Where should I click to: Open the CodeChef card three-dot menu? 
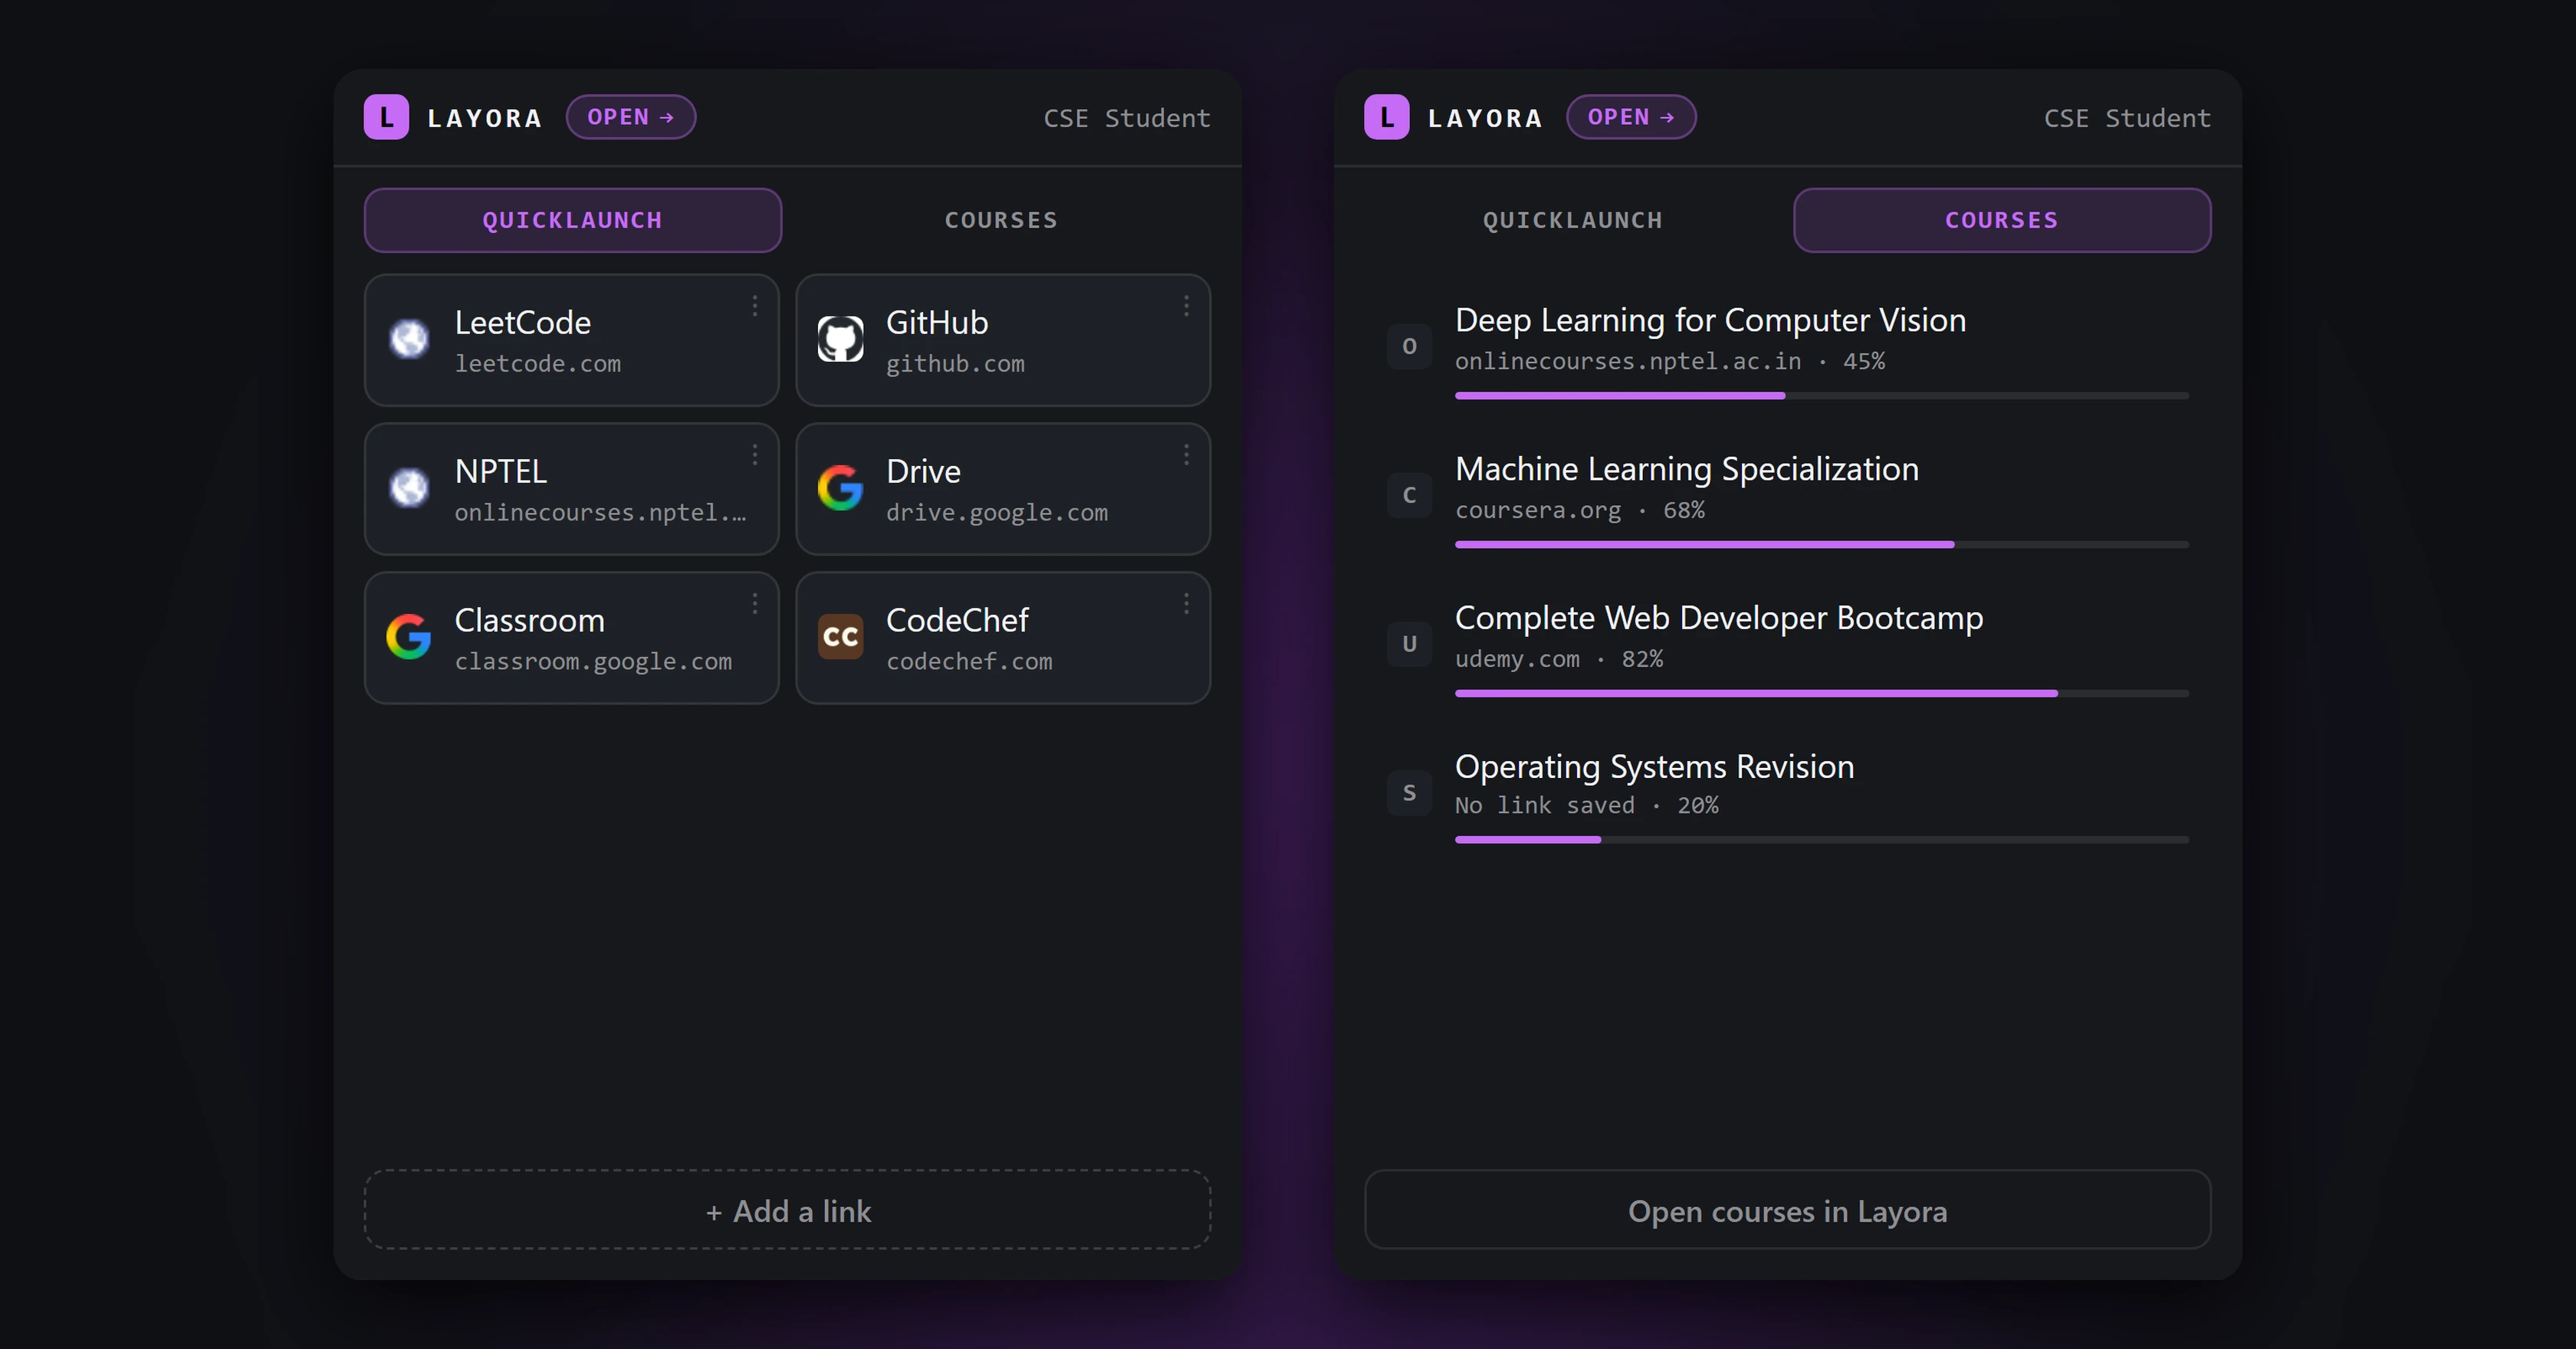click(x=1186, y=604)
